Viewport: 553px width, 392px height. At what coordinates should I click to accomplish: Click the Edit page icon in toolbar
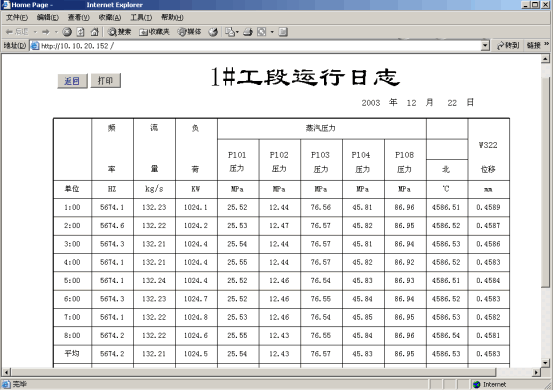tap(261, 32)
